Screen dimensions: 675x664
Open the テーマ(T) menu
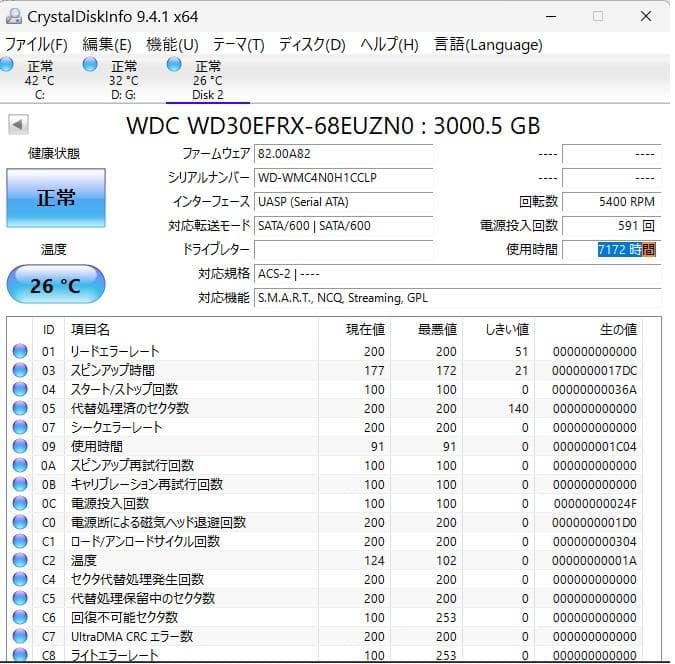click(238, 44)
